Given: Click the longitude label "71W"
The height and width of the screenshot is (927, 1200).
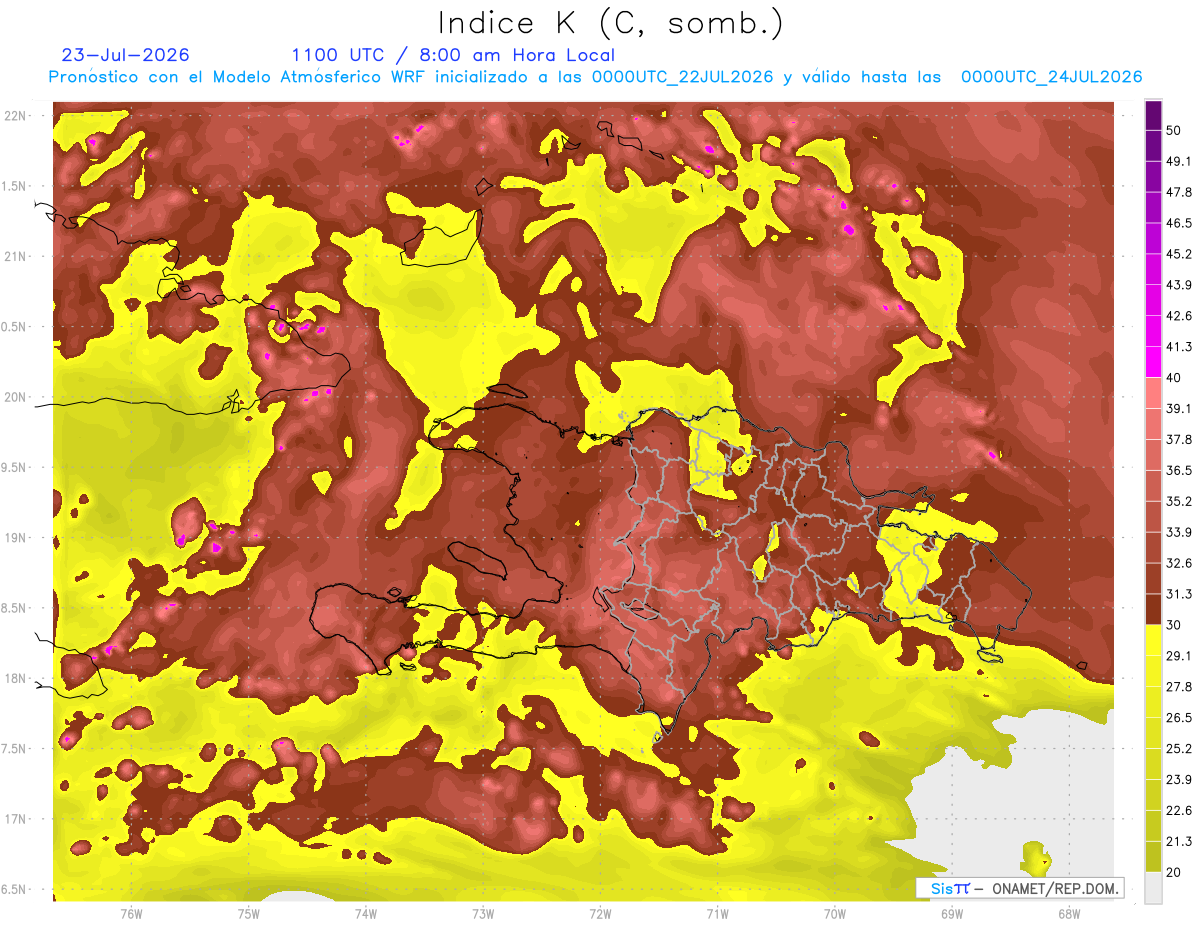Looking at the screenshot, I should [717, 913].
